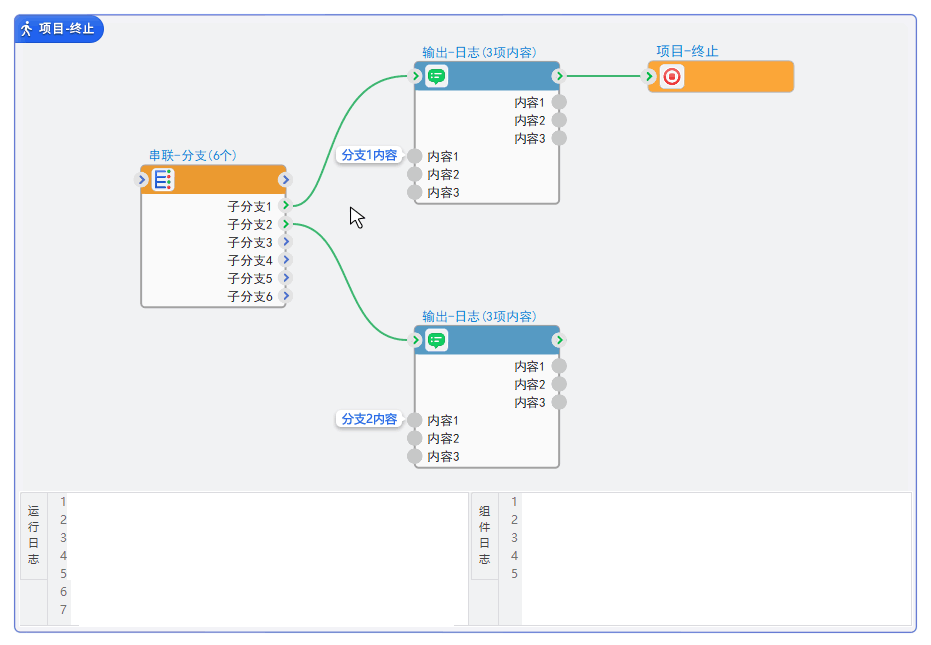
Task: Click the 子分支3 output port arrow
Action: [286, 242]
